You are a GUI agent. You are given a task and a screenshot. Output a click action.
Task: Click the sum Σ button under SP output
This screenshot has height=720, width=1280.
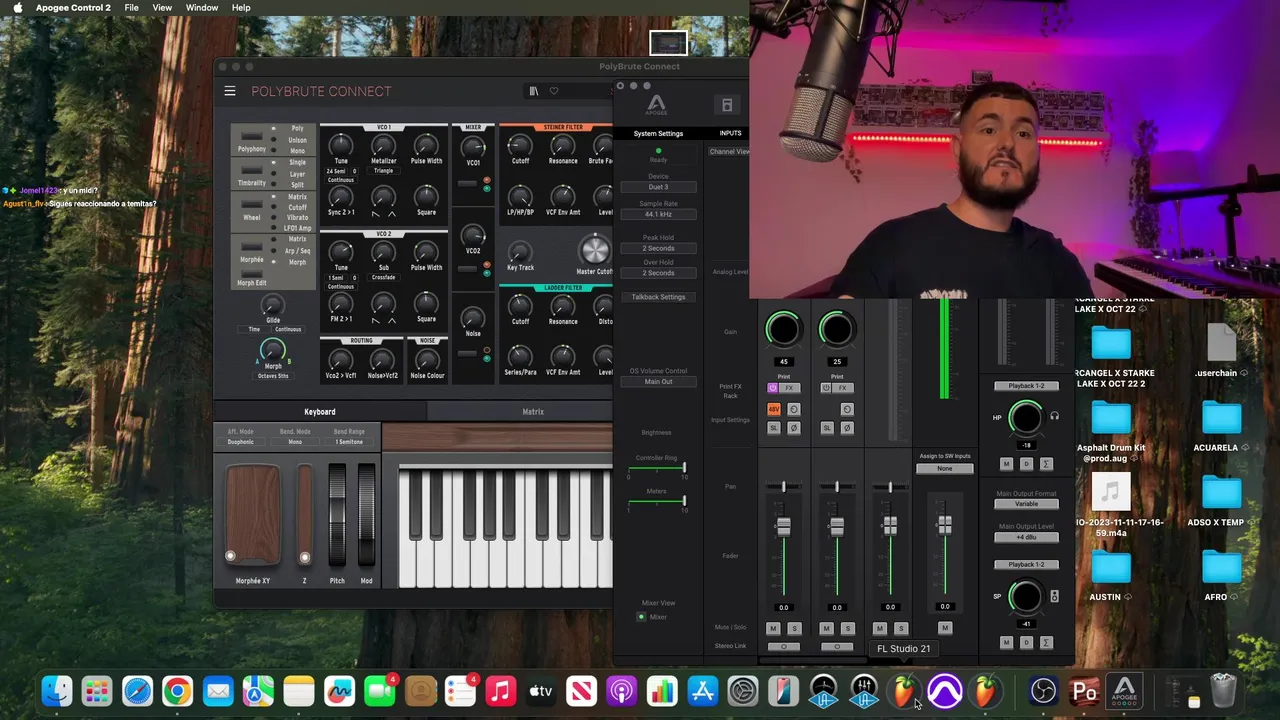[1046, 642]
